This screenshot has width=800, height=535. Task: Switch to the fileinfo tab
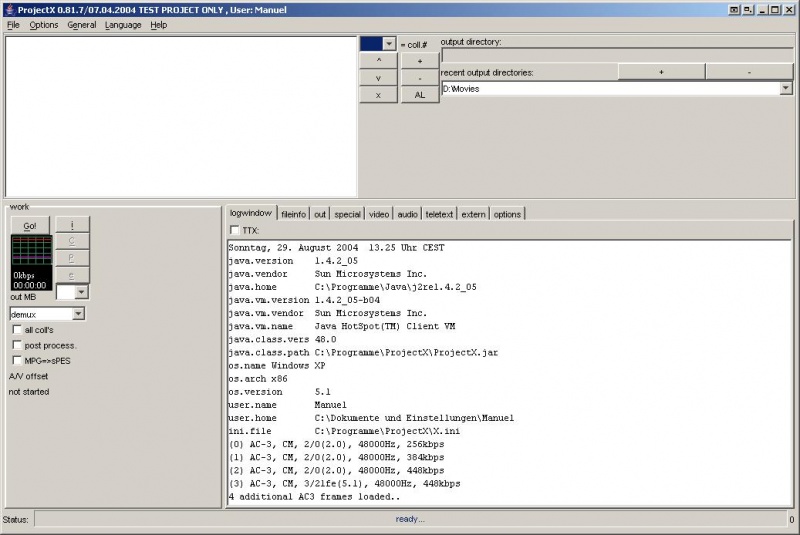(x=293, y=214)
